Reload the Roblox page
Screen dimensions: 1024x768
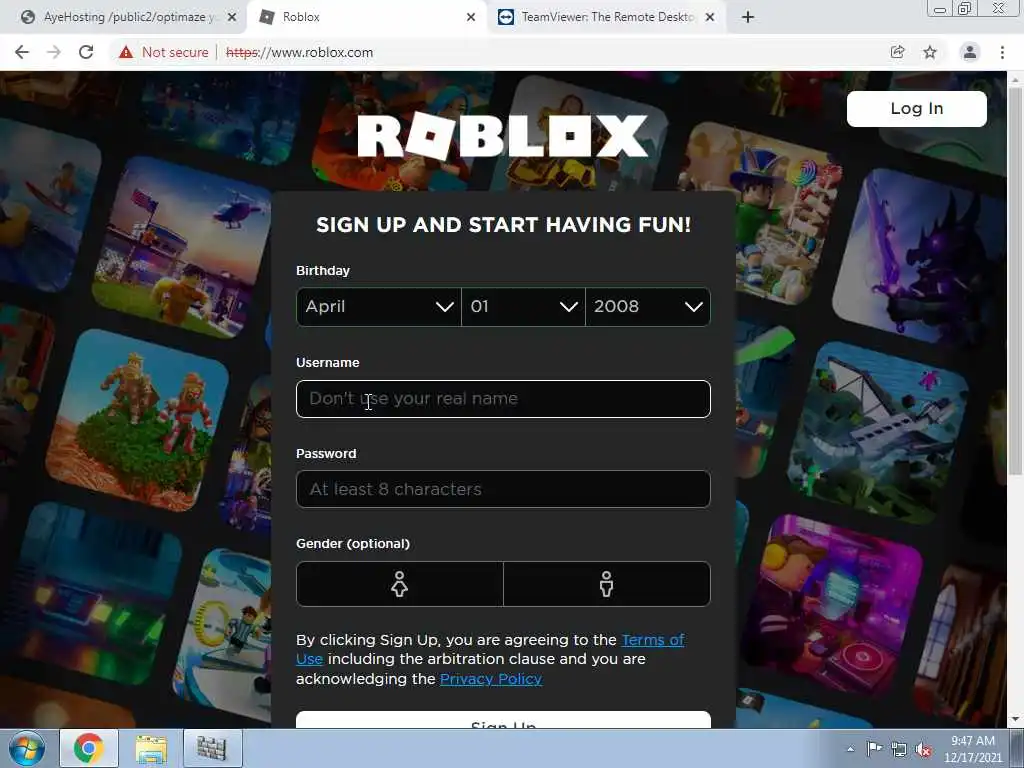(86, 52)
